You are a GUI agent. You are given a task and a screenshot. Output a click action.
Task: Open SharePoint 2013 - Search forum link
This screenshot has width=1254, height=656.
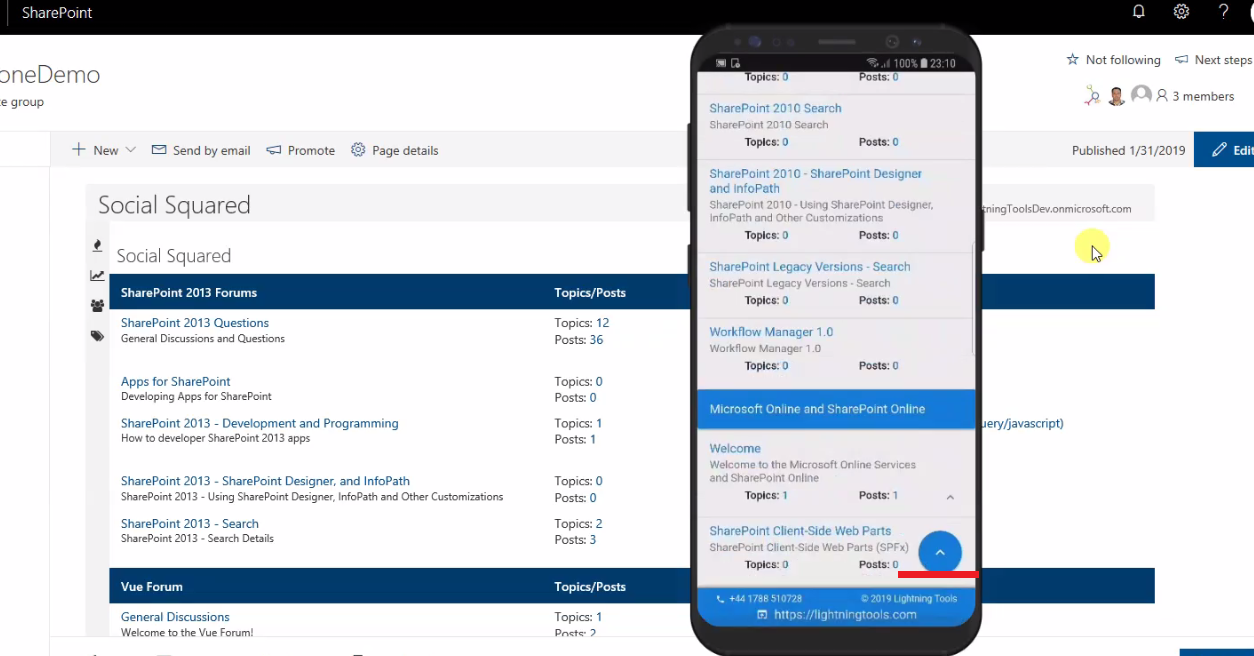pos(190,523)
